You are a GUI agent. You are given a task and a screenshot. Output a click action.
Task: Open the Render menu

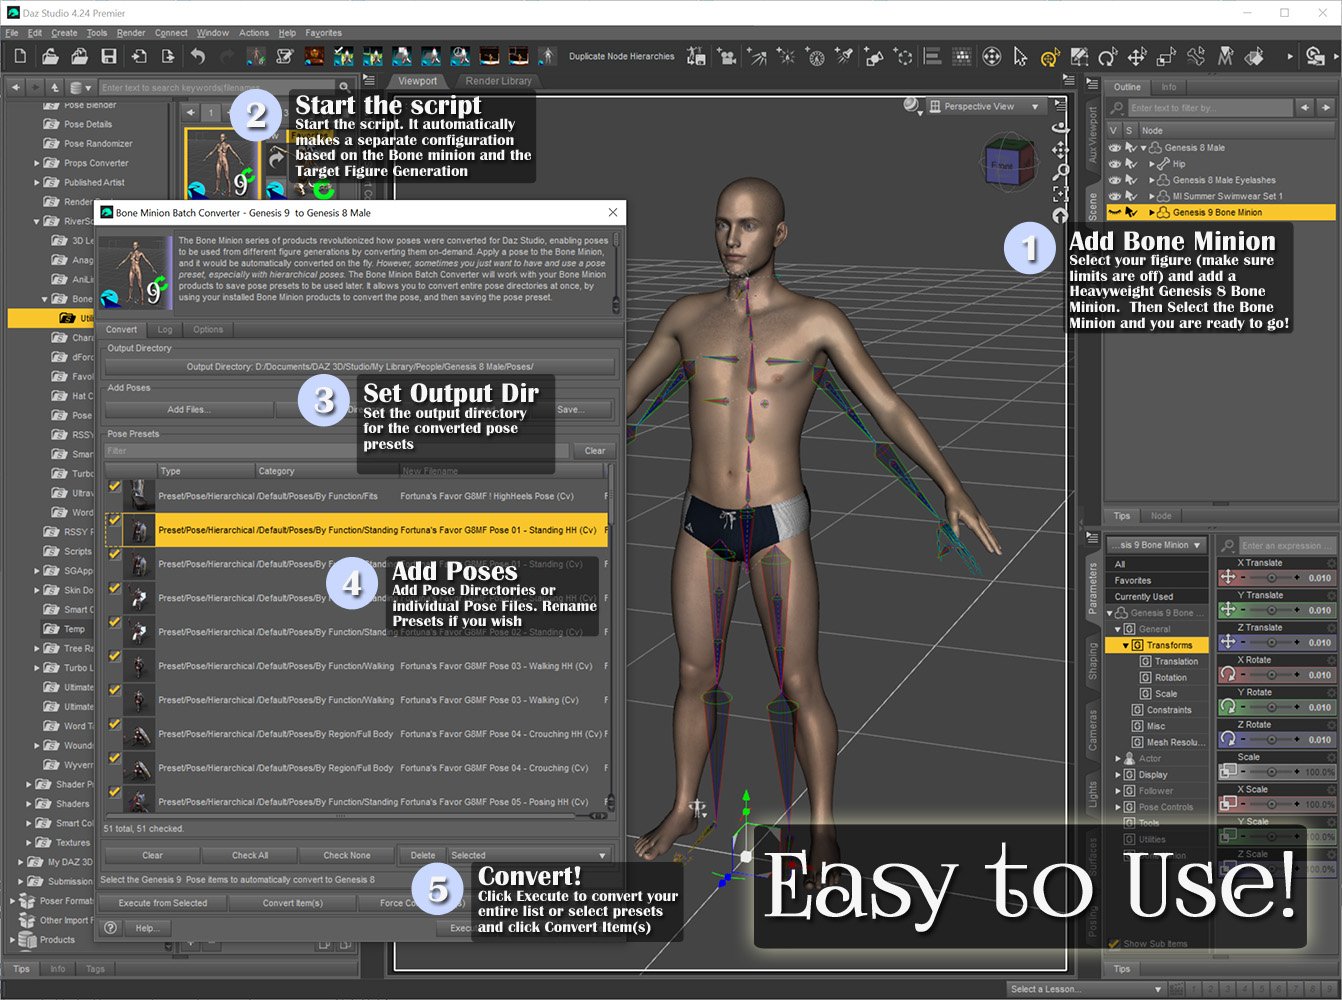[131, 33]
